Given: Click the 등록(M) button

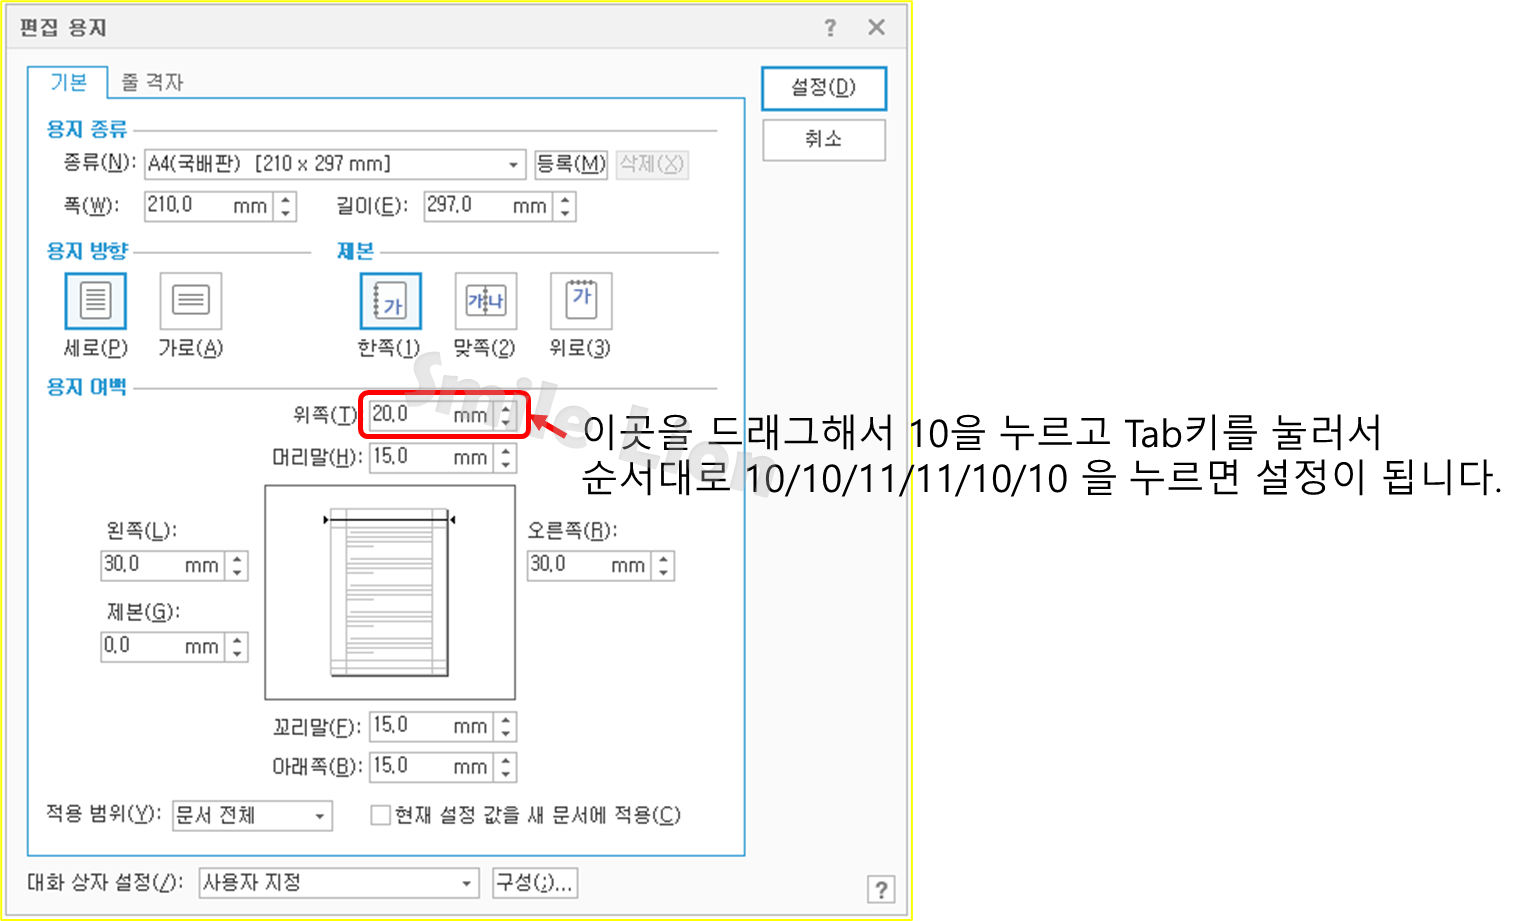Looking at the screenshot, I should tap(571, 164).
